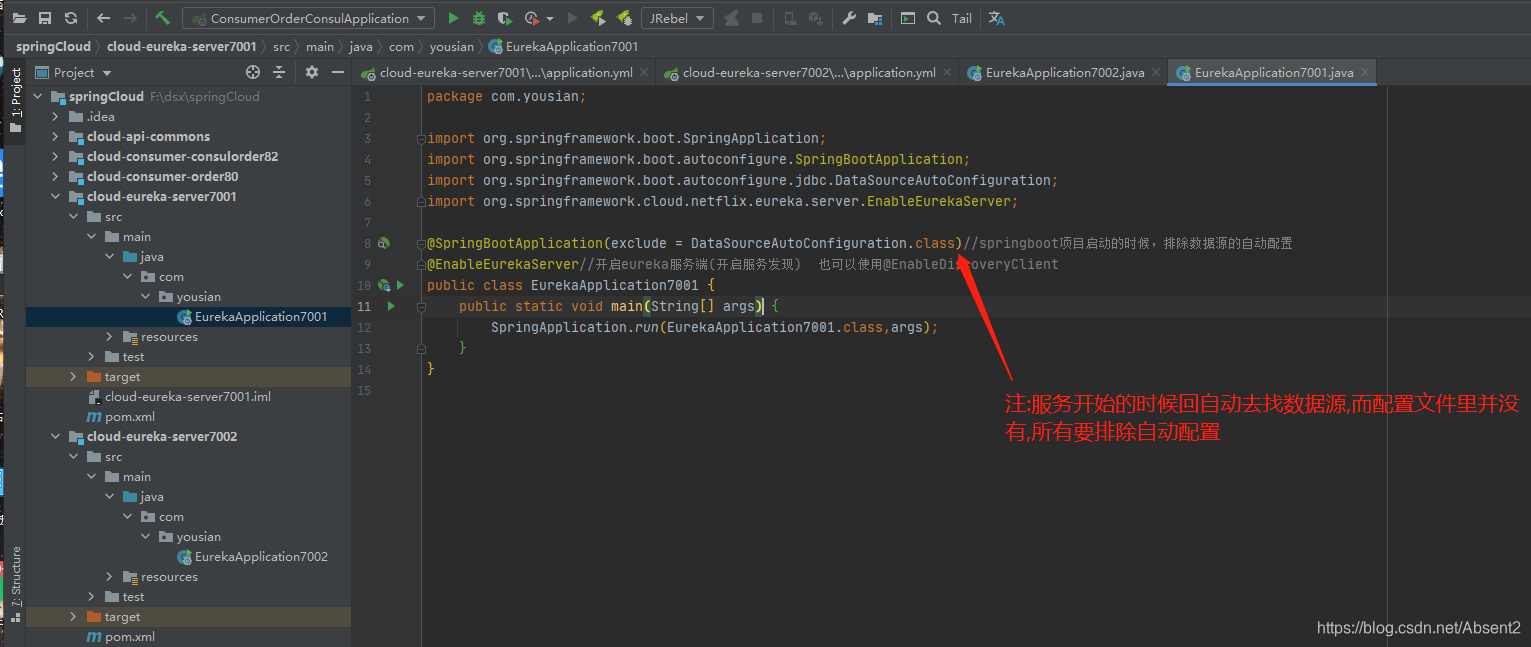Click springCloud in the breadcrumb bar
The height and width of the screenshot is (647, 1531).
point(53,46)
